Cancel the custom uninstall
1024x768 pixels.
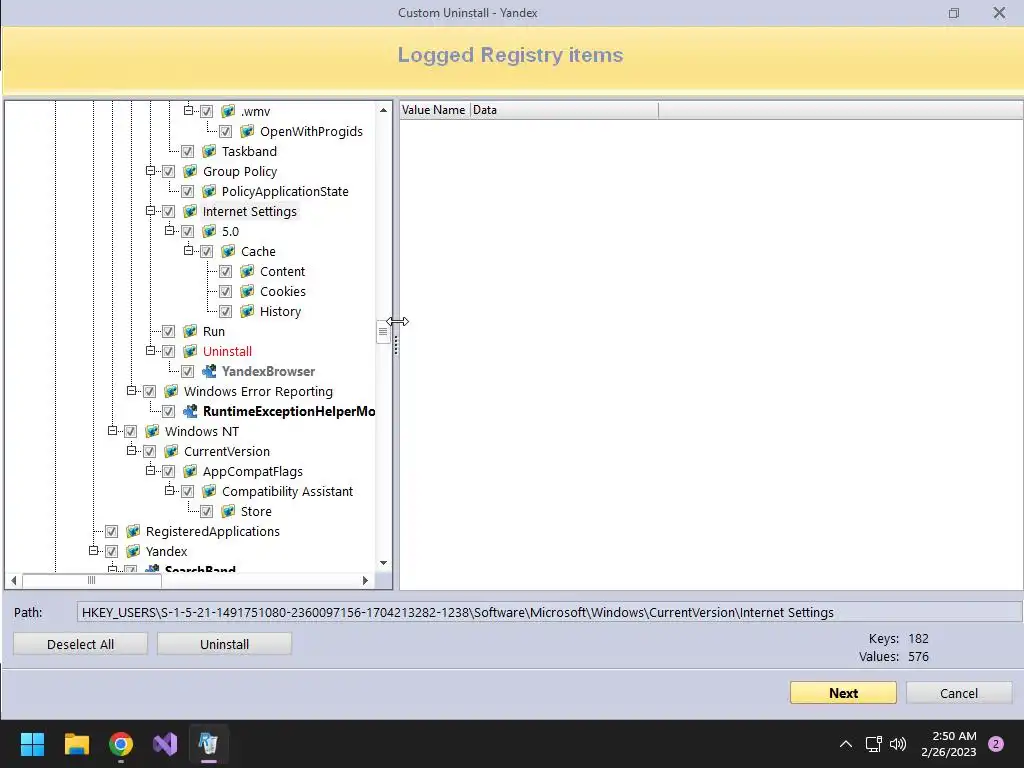tap(959, 693)
